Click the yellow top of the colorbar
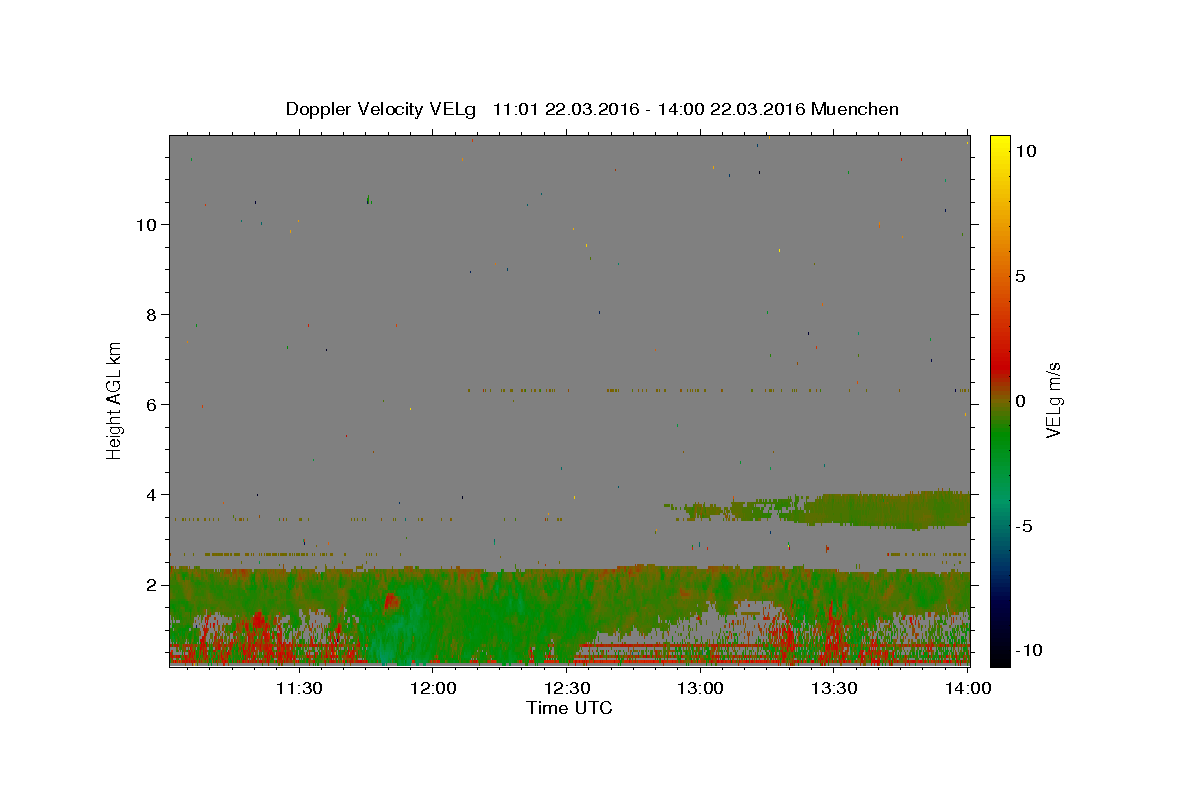This screenshot has width=1200, height=800. [x=999, y=143]
